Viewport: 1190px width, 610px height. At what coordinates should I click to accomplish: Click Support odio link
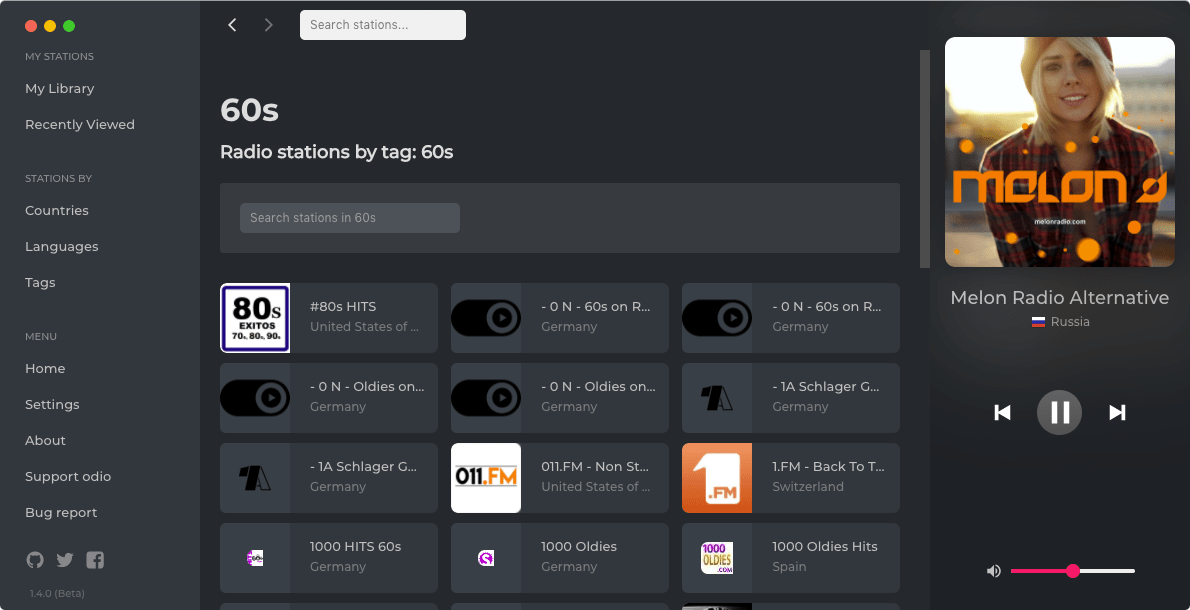tap(68, 476)
